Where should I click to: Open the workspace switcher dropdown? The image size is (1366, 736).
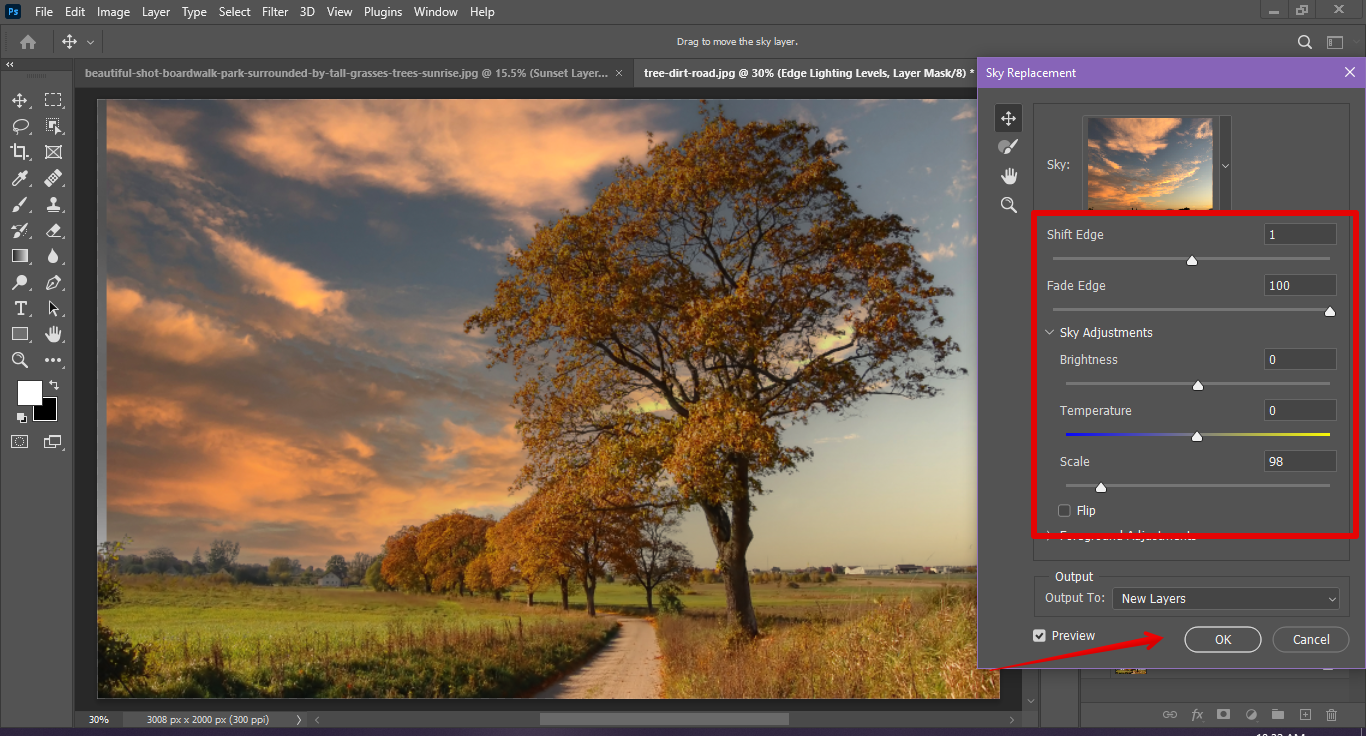point(1335,42)
